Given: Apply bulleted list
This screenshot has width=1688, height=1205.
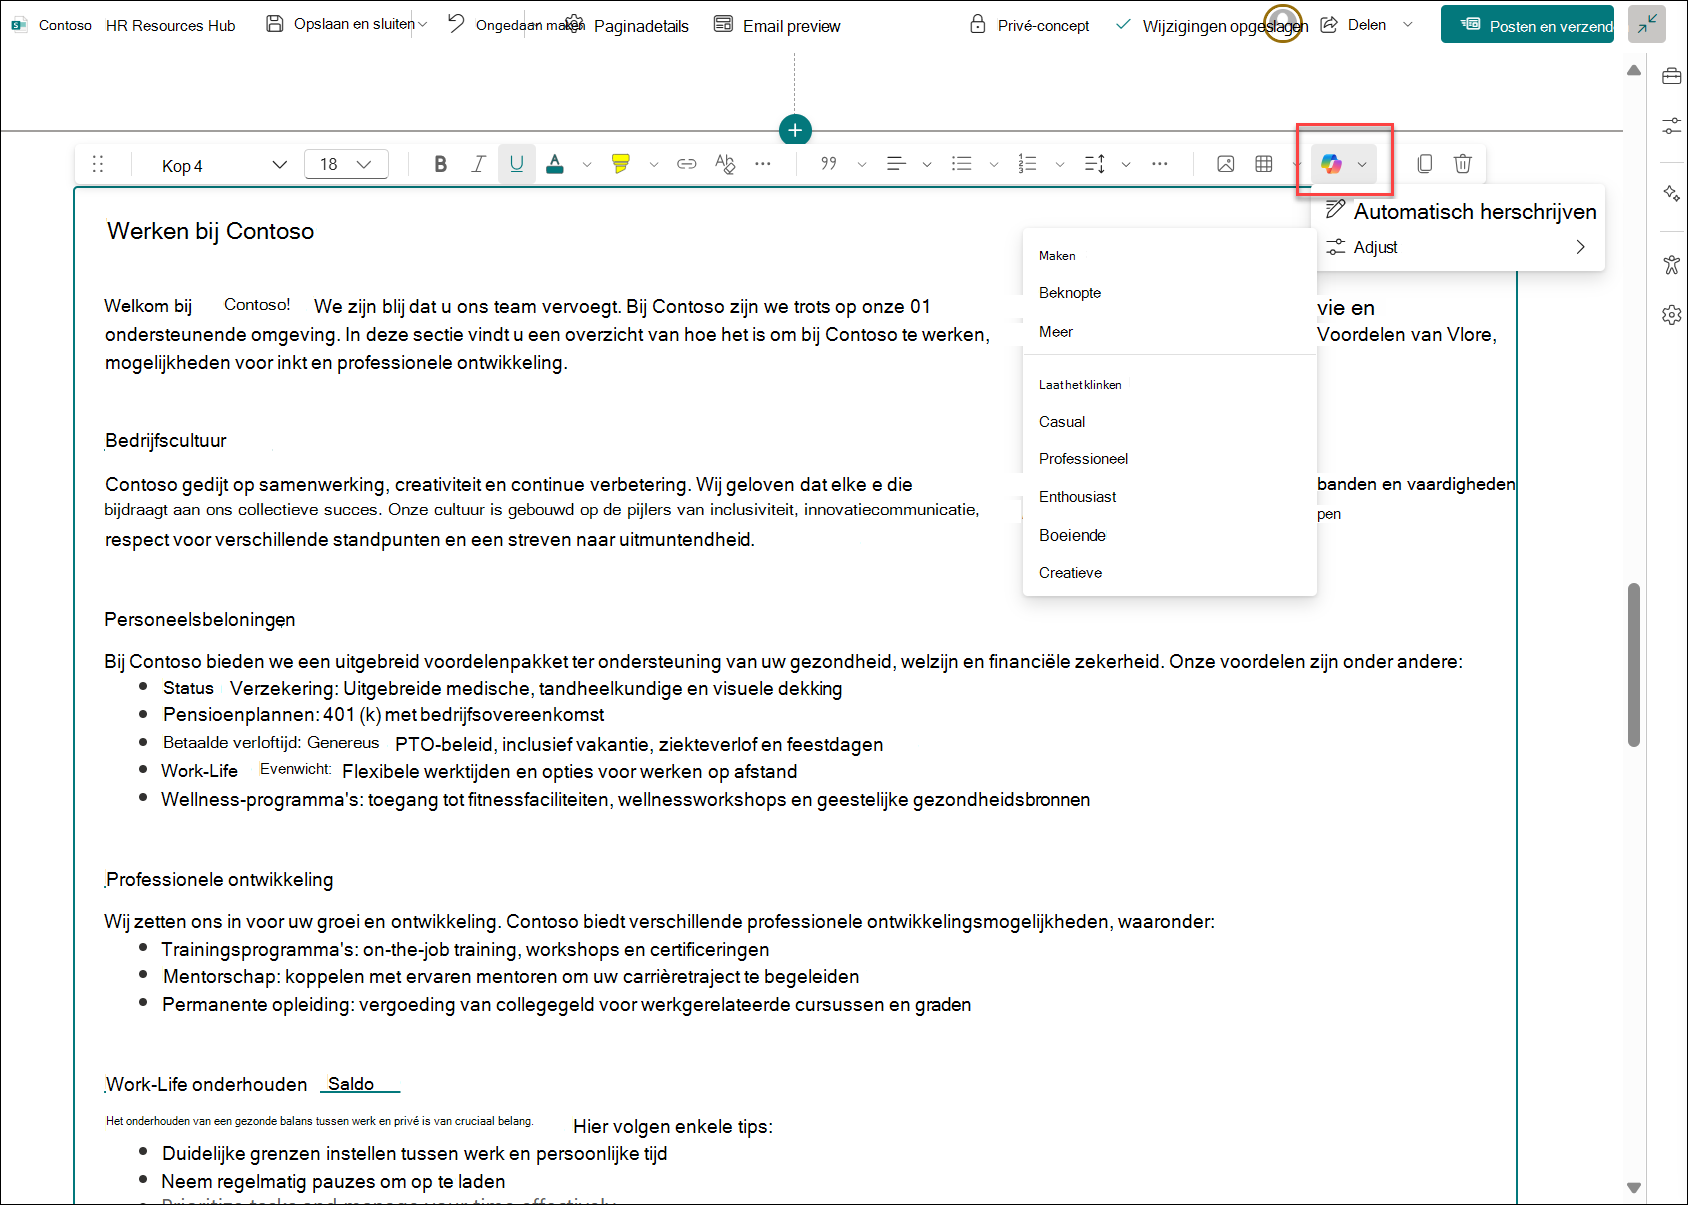Looking at the screenshot, I should tap(962, 164).
